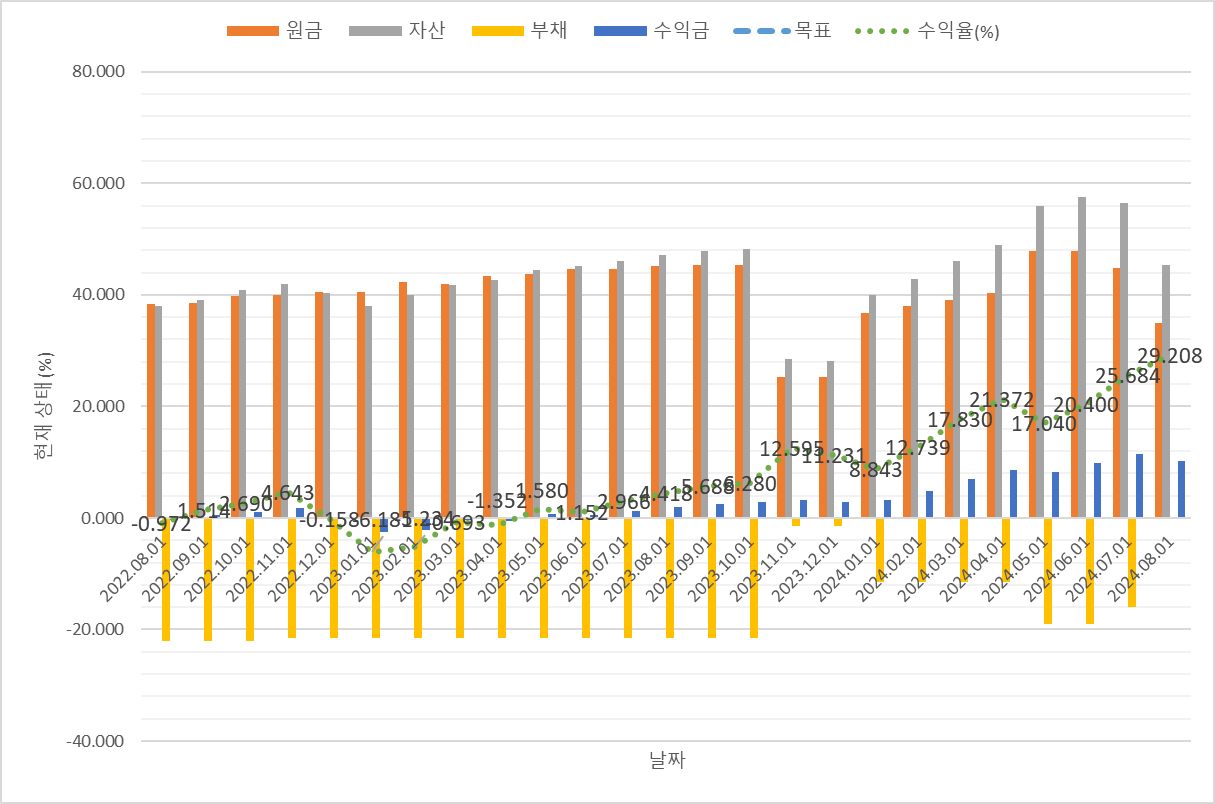Select the 자산 legend label

426,31
